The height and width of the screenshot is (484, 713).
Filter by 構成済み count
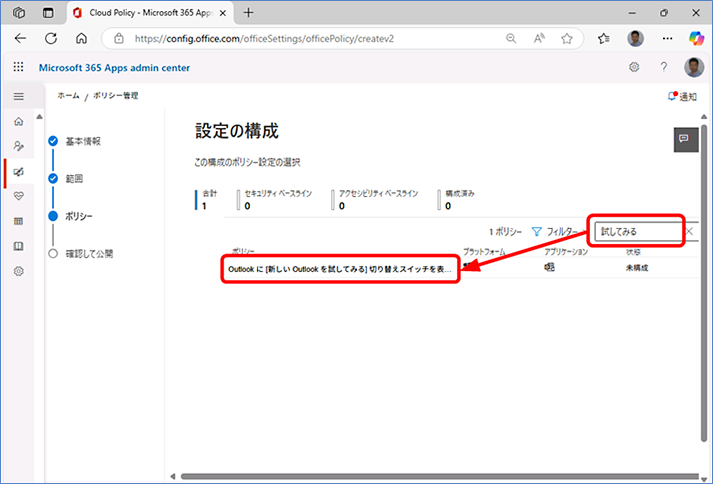tap(457, 200)
